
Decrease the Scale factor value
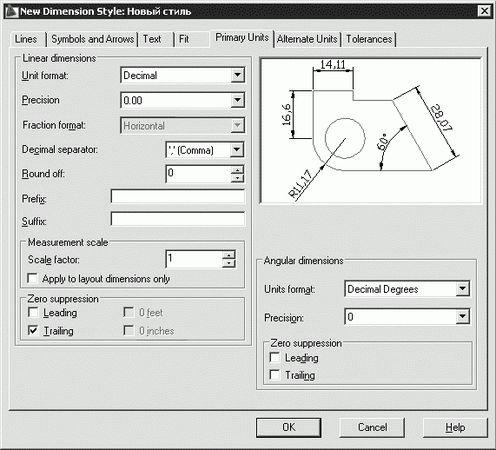point(228,263)
